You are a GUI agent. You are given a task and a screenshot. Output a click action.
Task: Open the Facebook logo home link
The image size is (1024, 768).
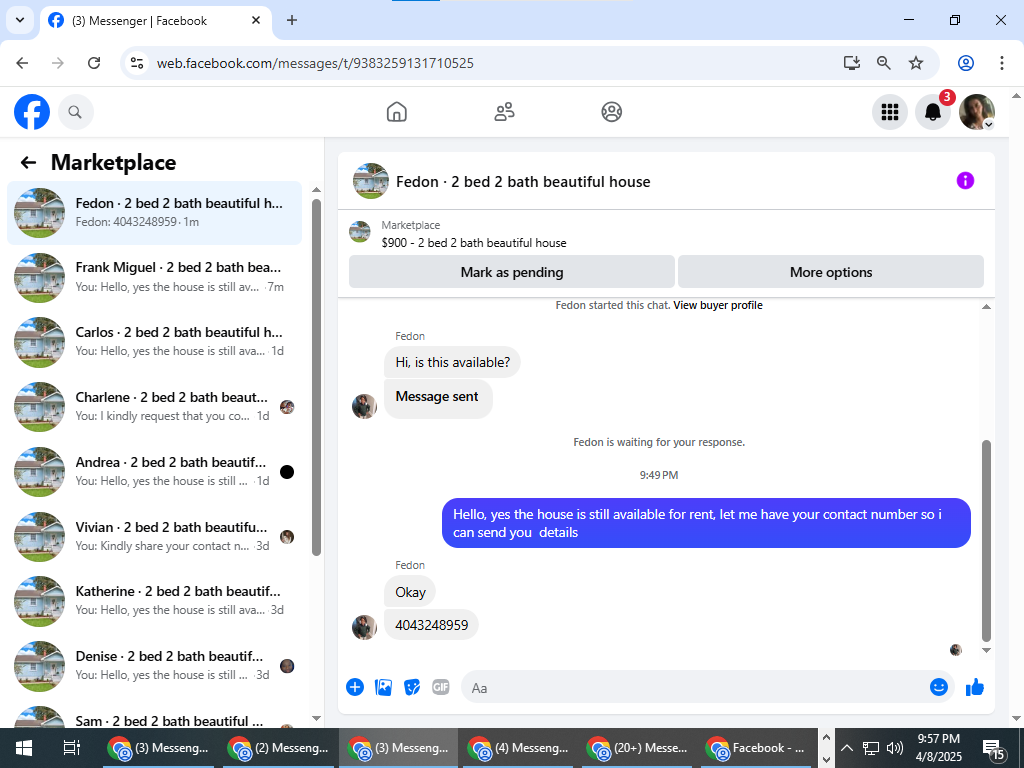[x=32, y=112]
